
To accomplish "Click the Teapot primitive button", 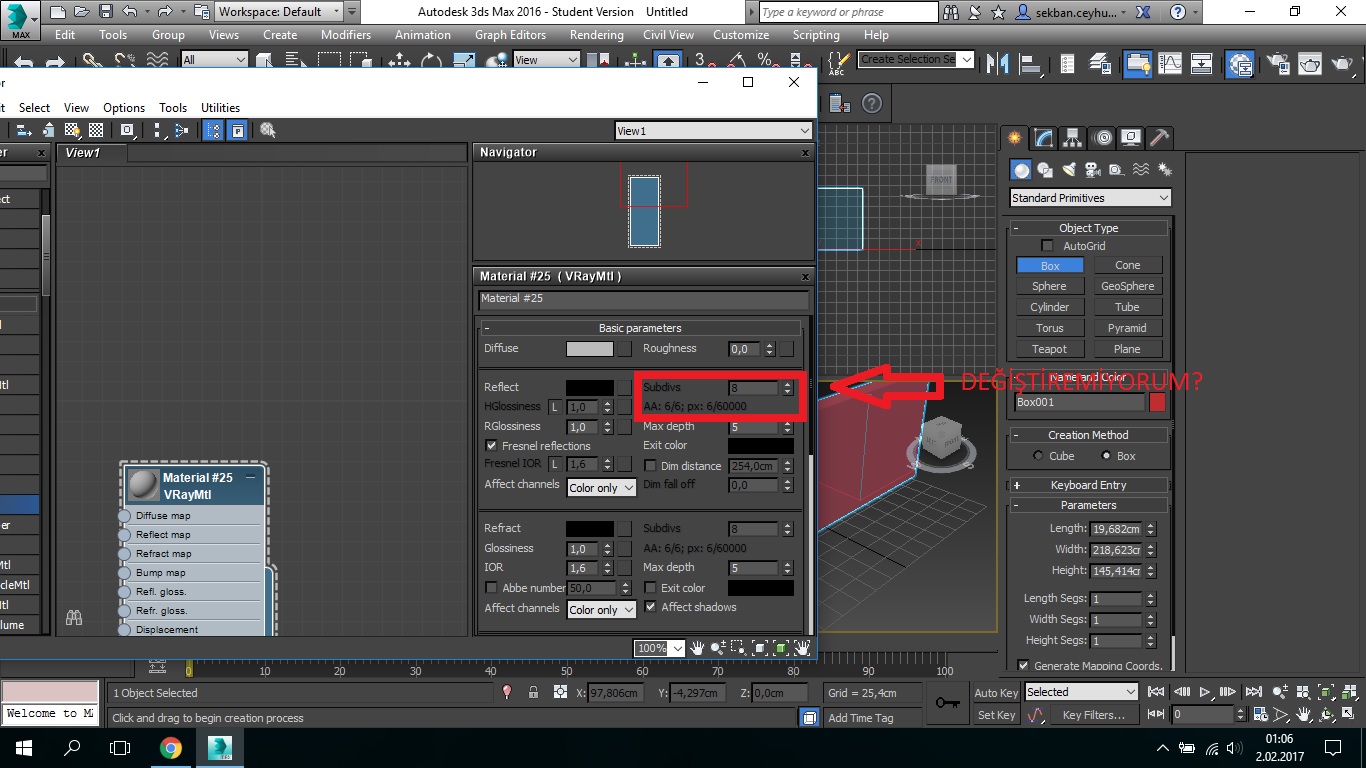I will [1050, 349].
